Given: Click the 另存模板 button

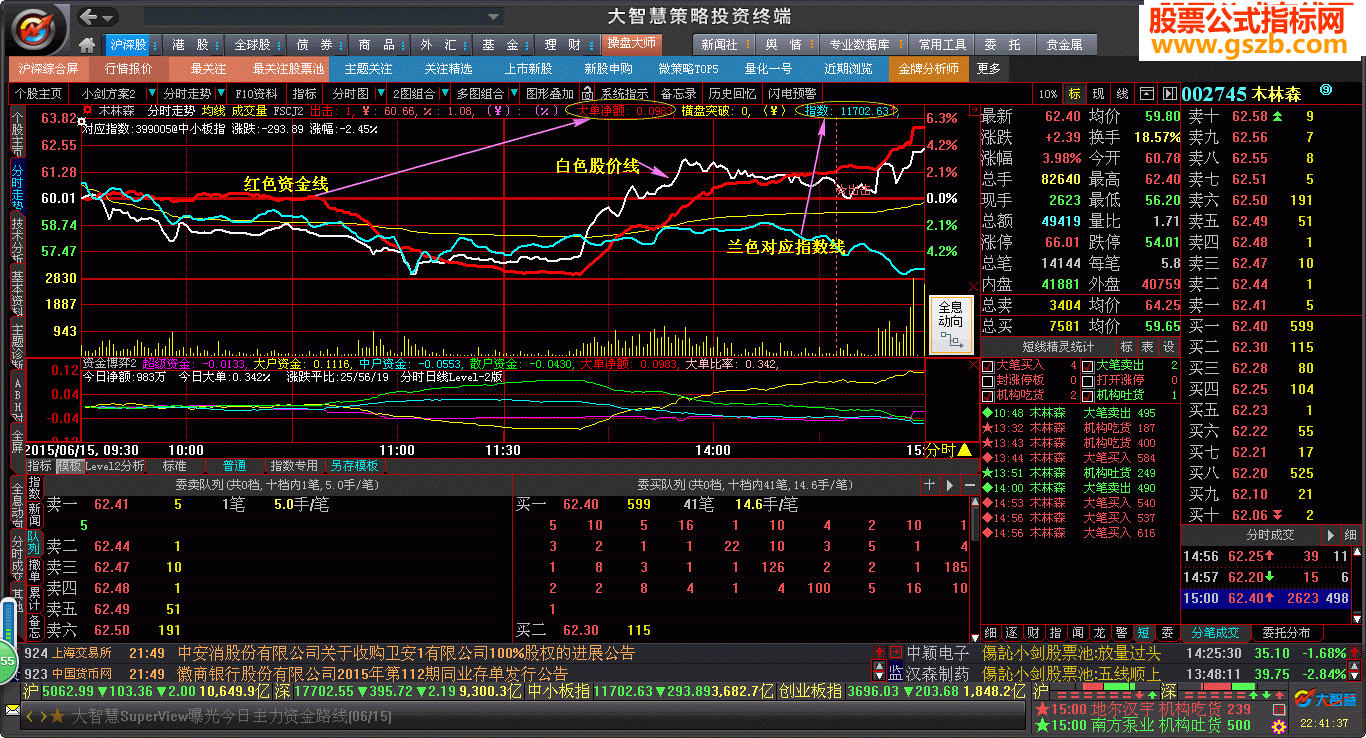Looking at the screenshot, I should (355, 466).
